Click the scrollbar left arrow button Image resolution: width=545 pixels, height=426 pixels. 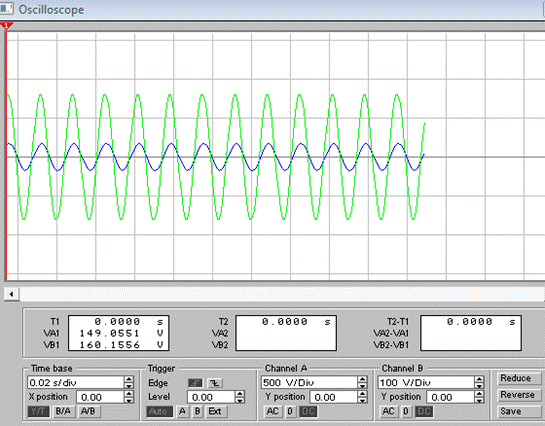(11, 294)
